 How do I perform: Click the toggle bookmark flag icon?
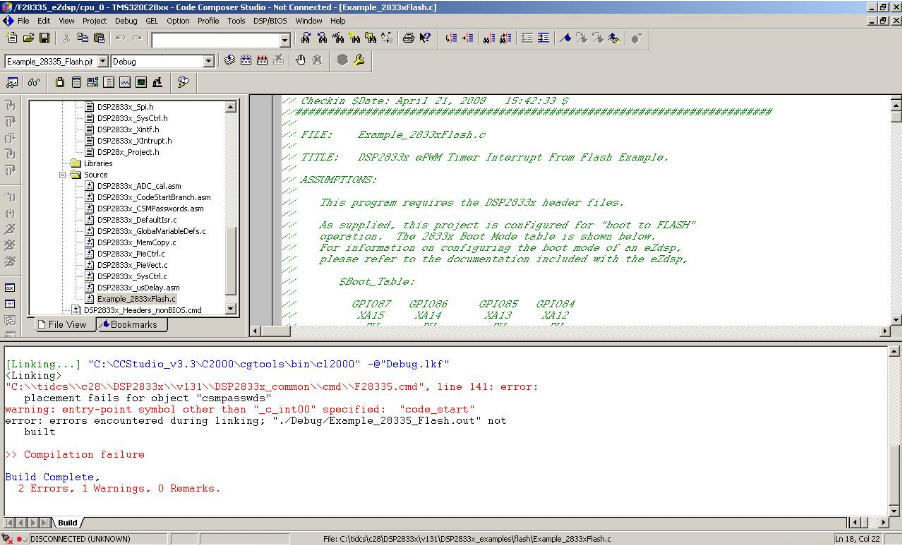(565, 38)
